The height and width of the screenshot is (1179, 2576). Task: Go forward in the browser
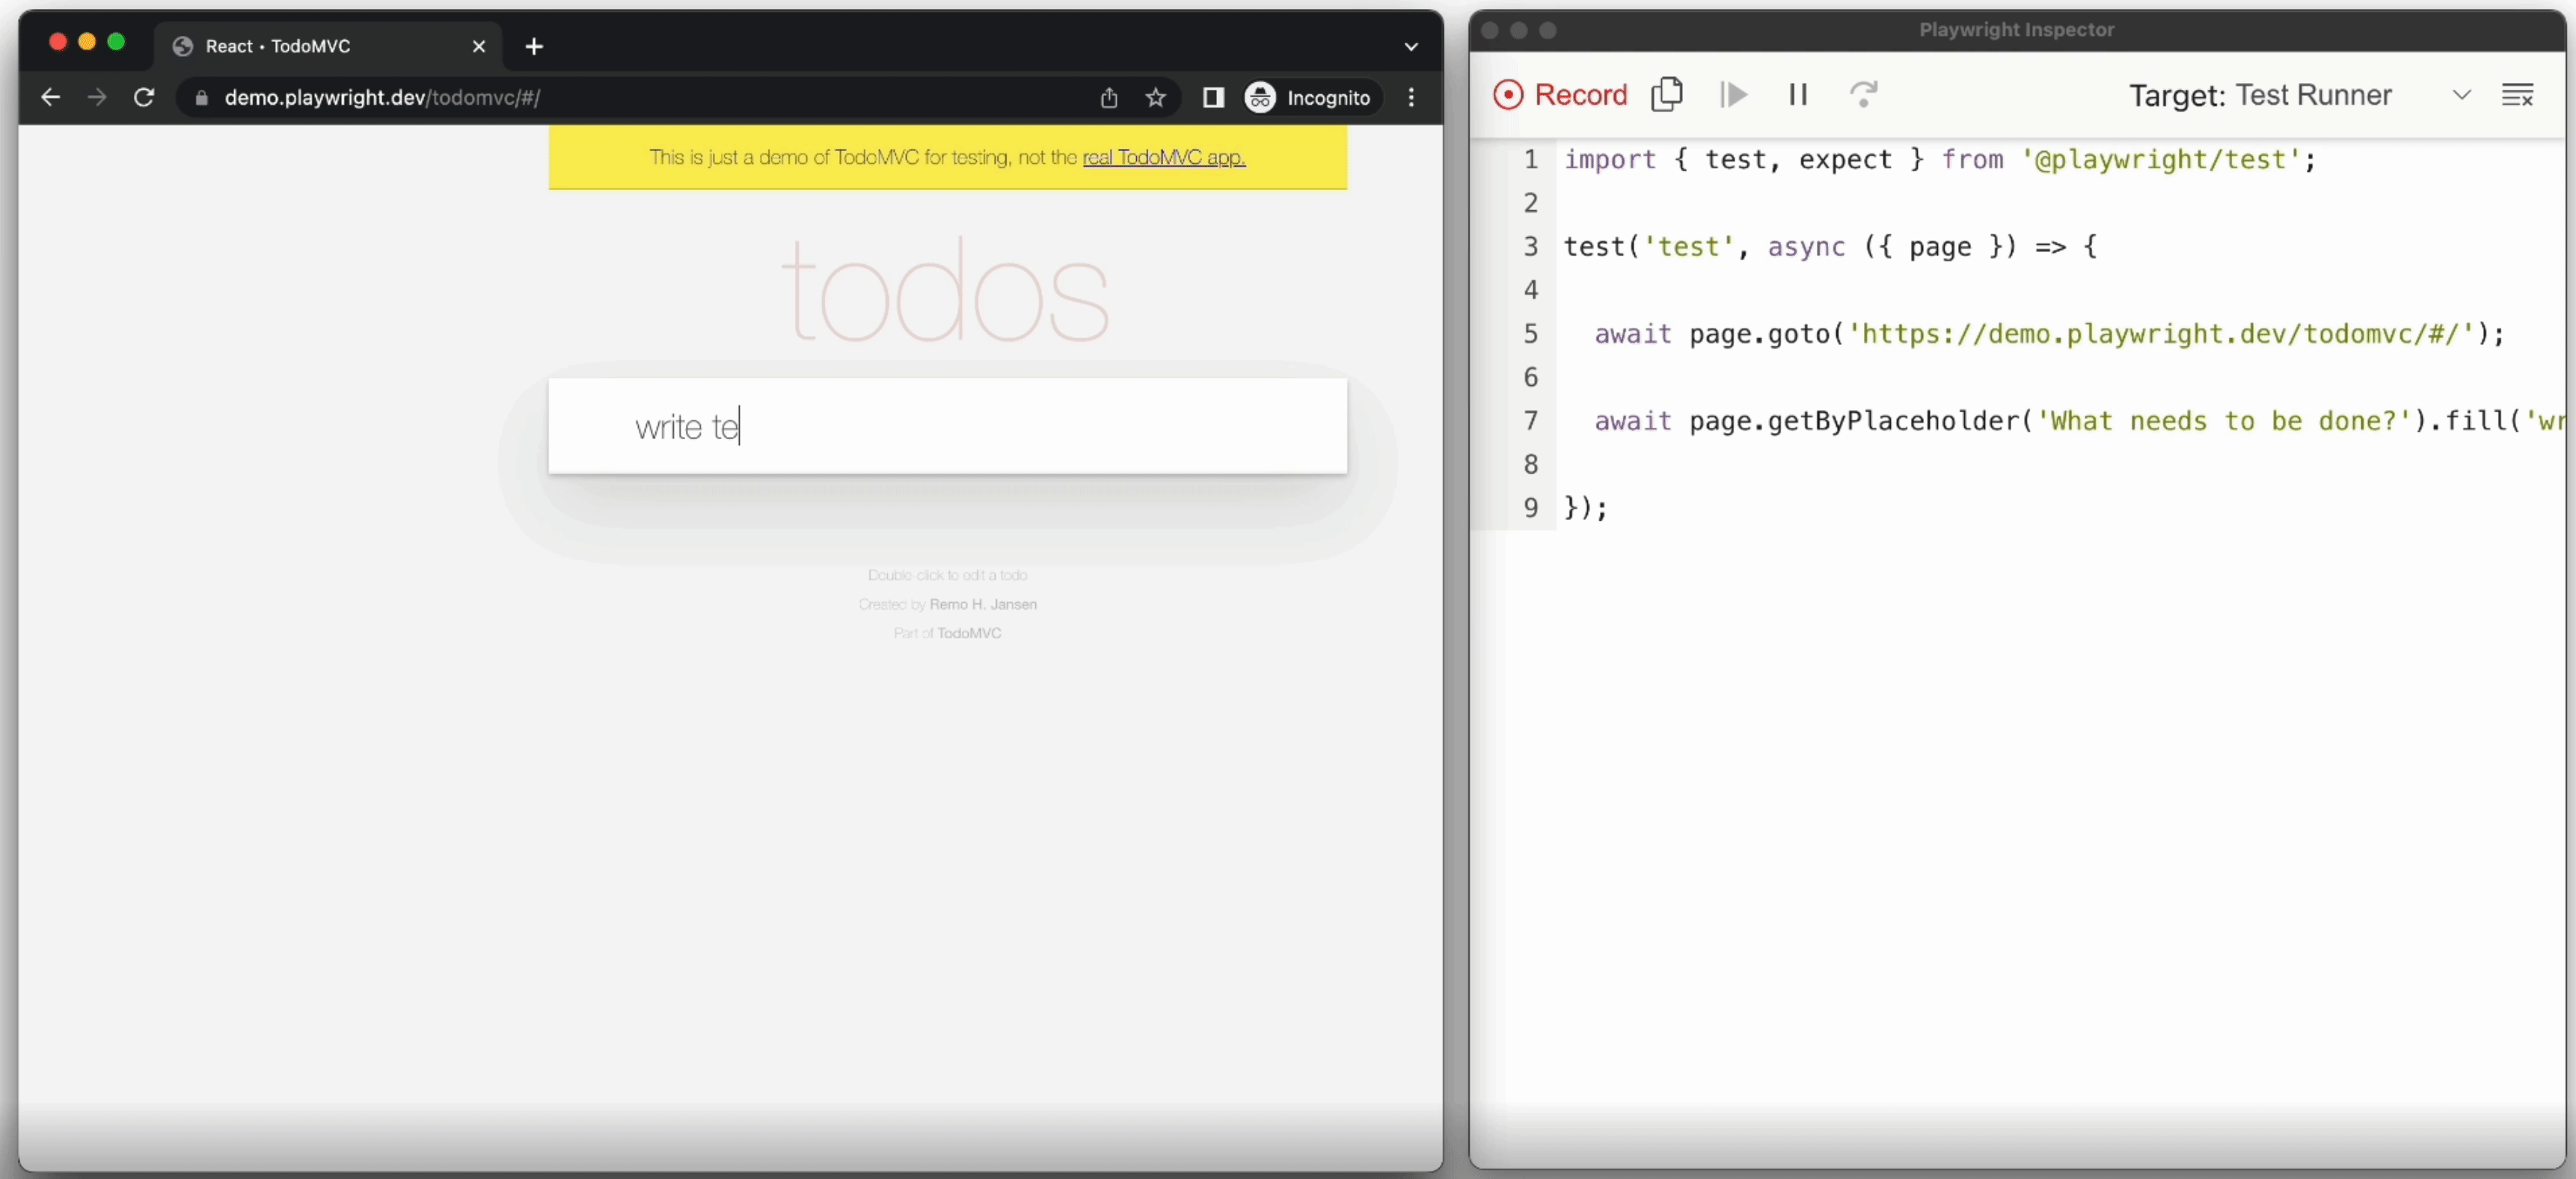[x=96, y=97]
